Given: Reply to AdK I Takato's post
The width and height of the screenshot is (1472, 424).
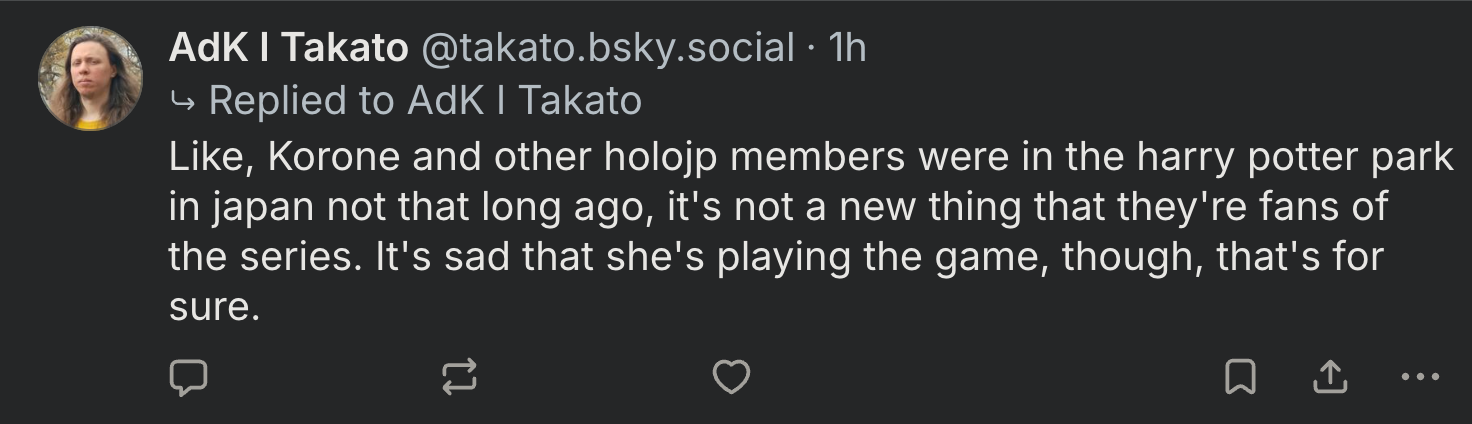Looking at the screenshot, I should coord(188,377).
